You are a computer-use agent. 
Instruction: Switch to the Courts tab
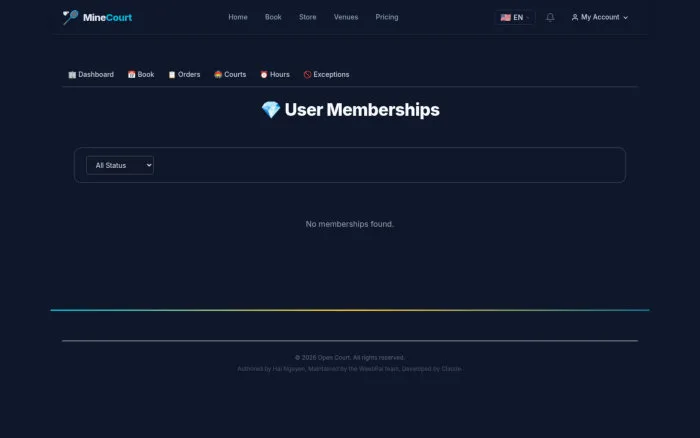(230, 75)
